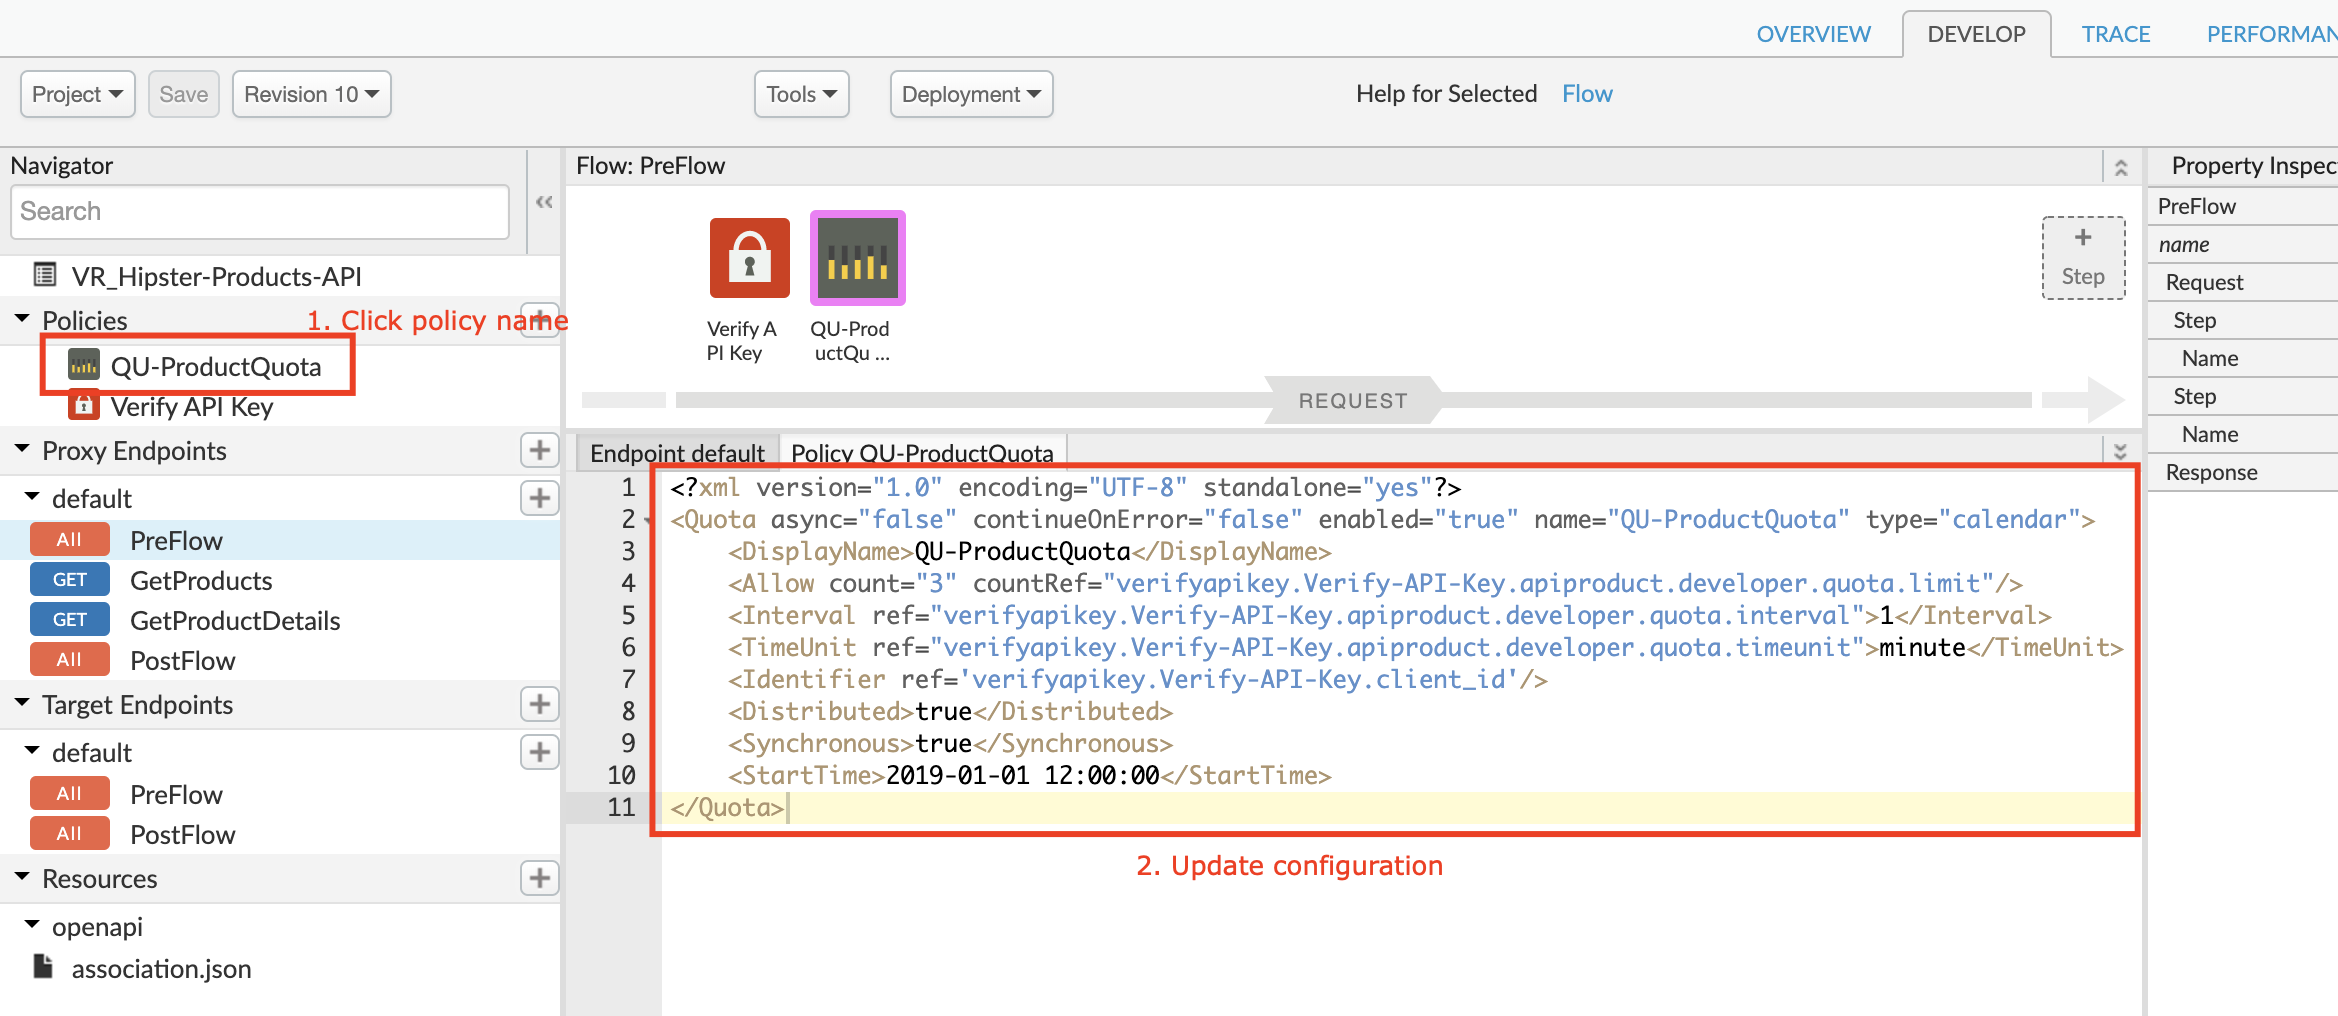Select VR_Hipster-Products-API proxy root

(216, 276)
